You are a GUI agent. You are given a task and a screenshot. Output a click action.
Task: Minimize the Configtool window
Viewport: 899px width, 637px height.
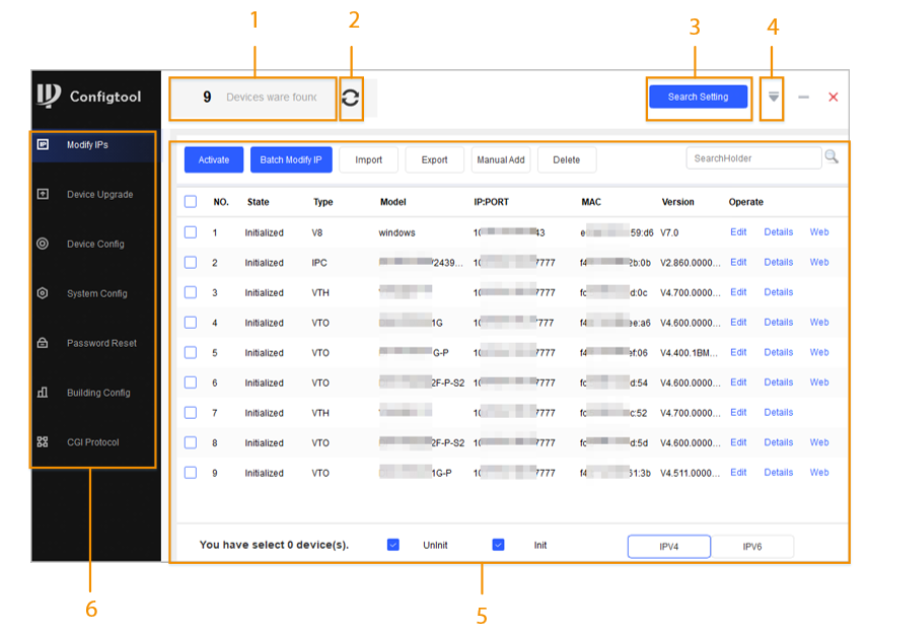(804, 97)
